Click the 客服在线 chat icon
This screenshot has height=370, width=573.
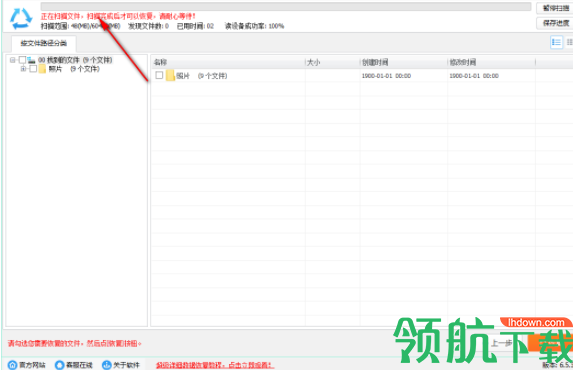(59, 365)
